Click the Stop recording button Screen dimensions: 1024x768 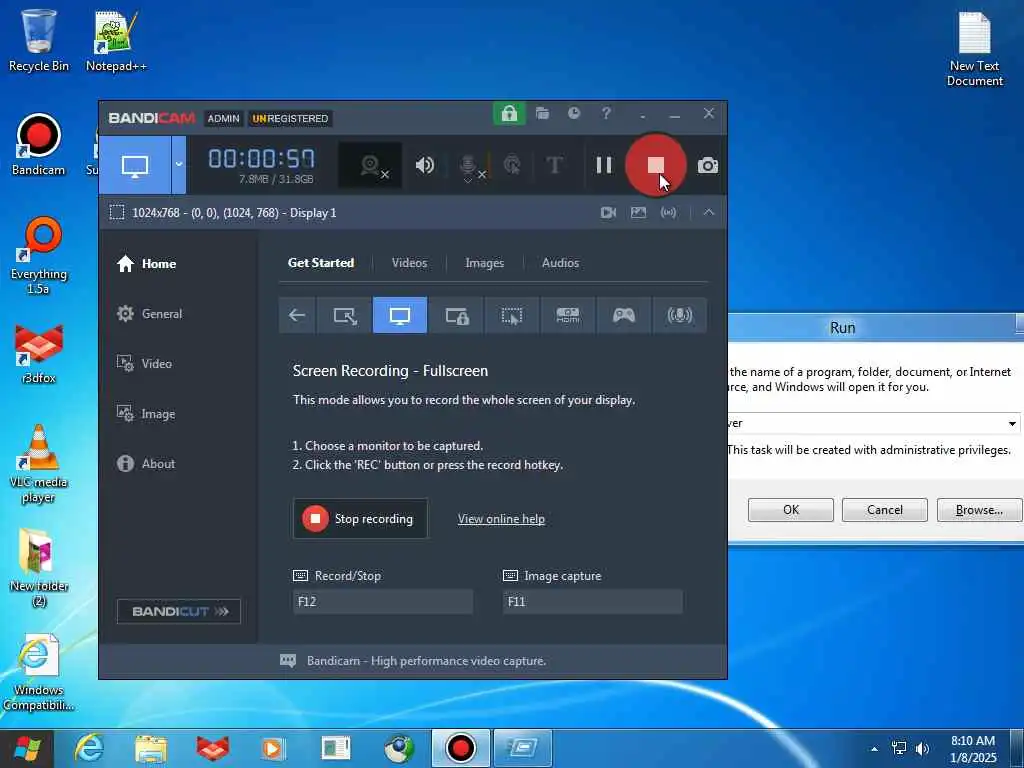(x=360, y=519)
